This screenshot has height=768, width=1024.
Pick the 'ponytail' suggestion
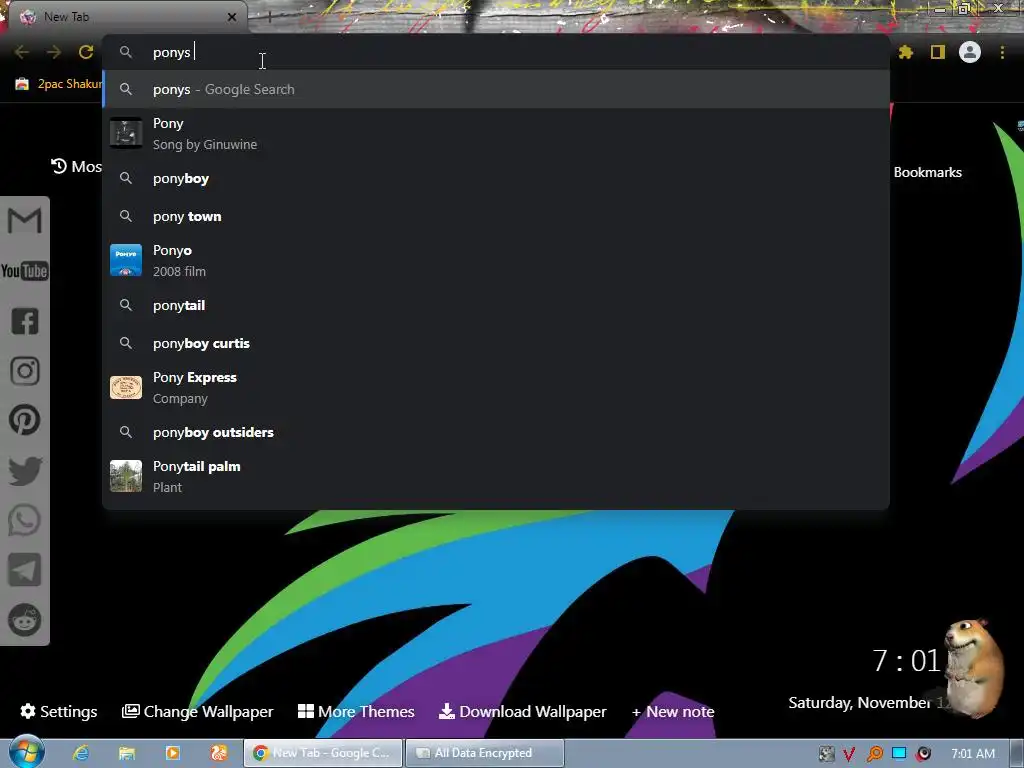(x=496, y=305)
